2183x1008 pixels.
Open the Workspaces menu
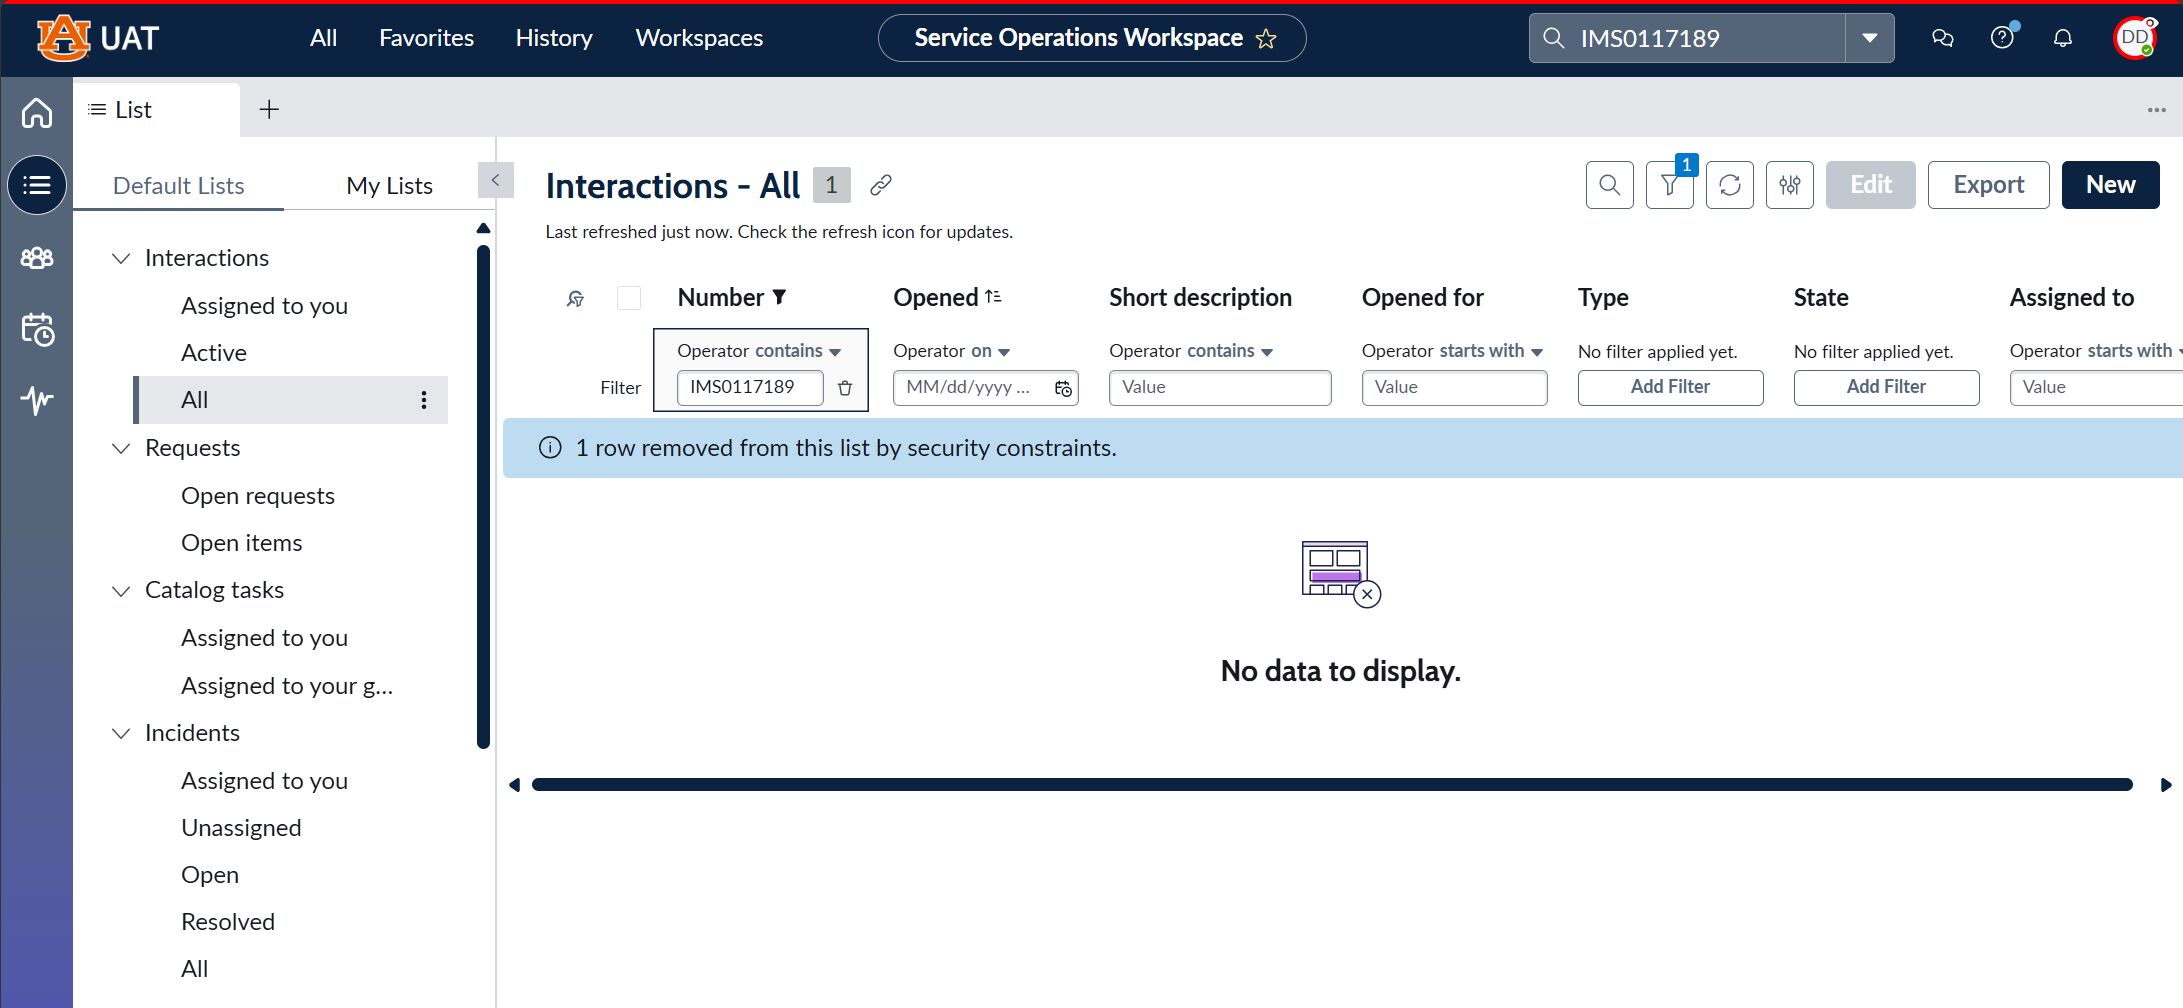point(699,38)
